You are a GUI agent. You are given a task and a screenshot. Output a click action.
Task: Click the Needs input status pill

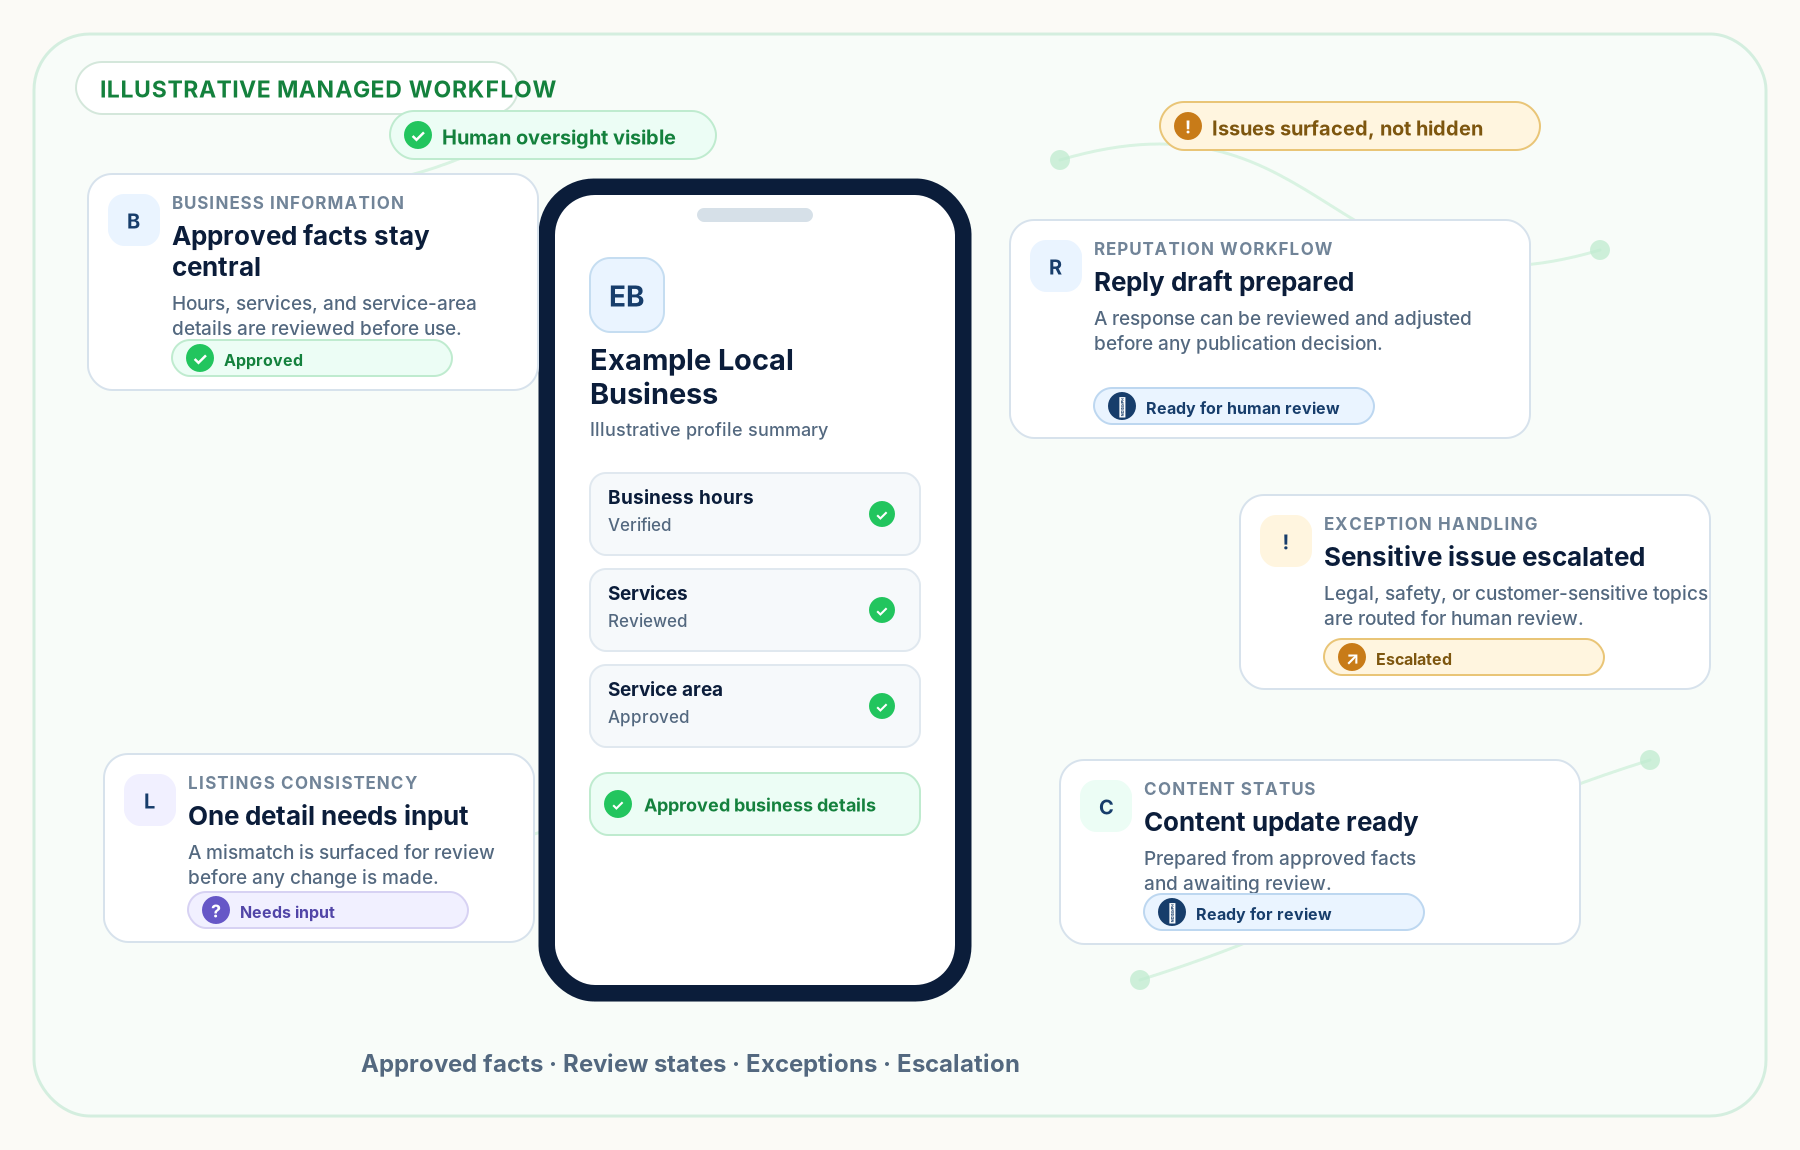pos(328,911)
